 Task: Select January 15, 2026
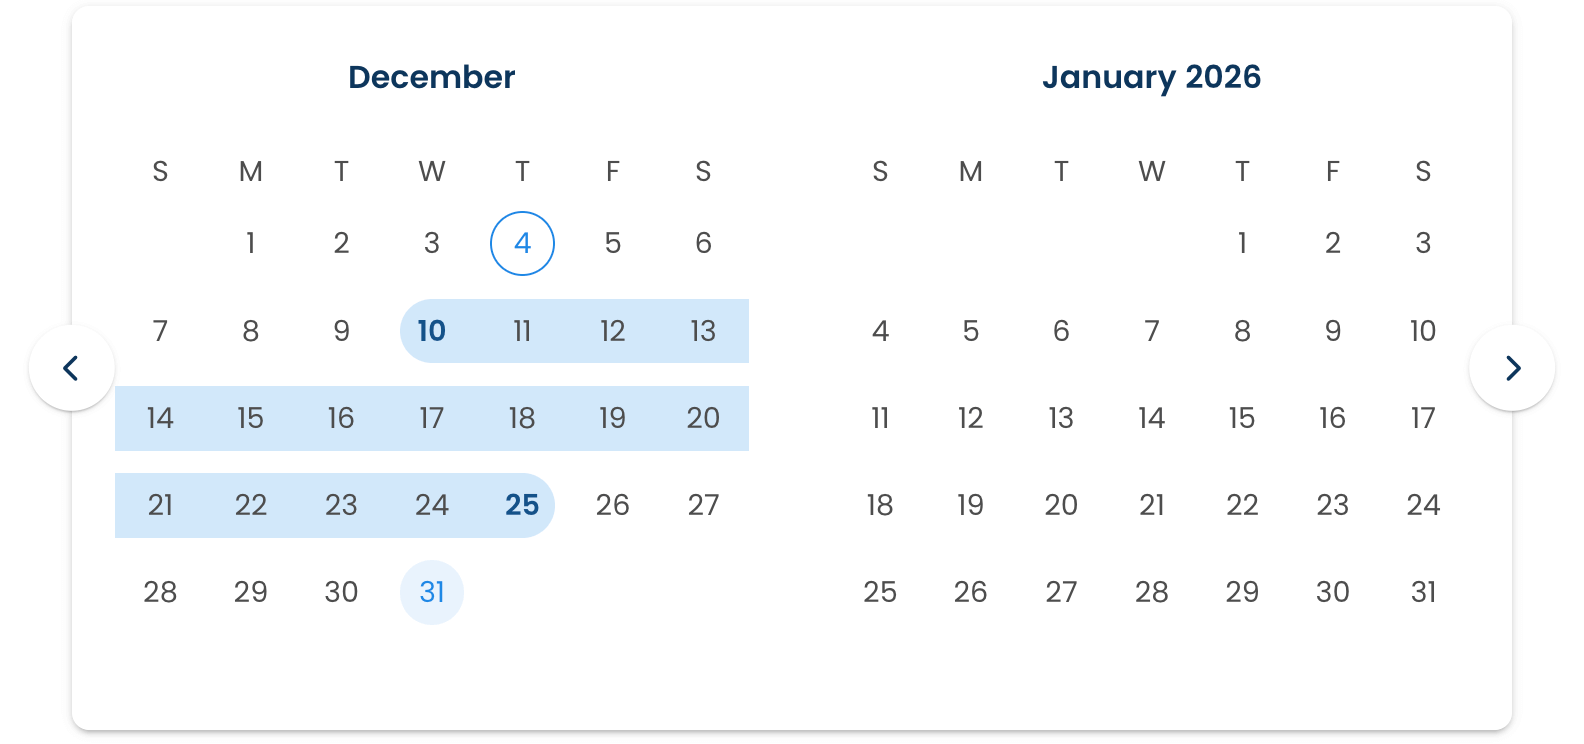(x=1242, y=418)
